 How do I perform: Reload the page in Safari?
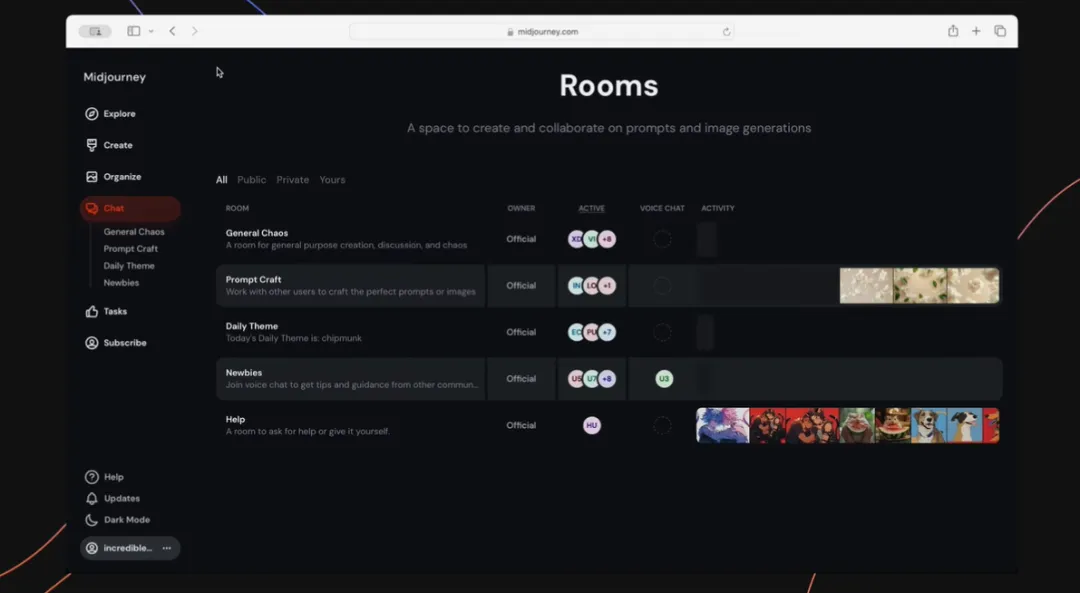tap(726, 32)
